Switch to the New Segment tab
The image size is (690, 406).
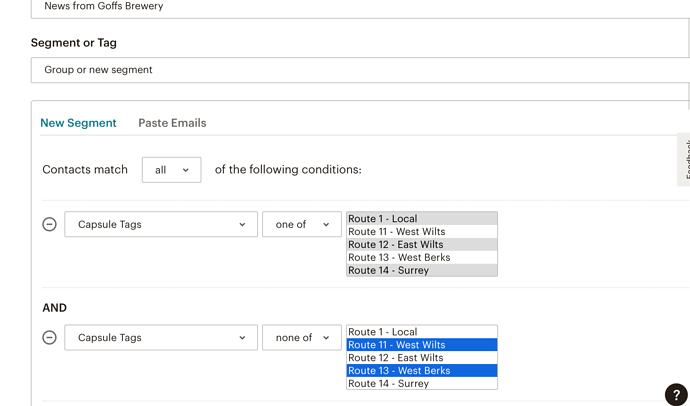click(x=78, y=123)
